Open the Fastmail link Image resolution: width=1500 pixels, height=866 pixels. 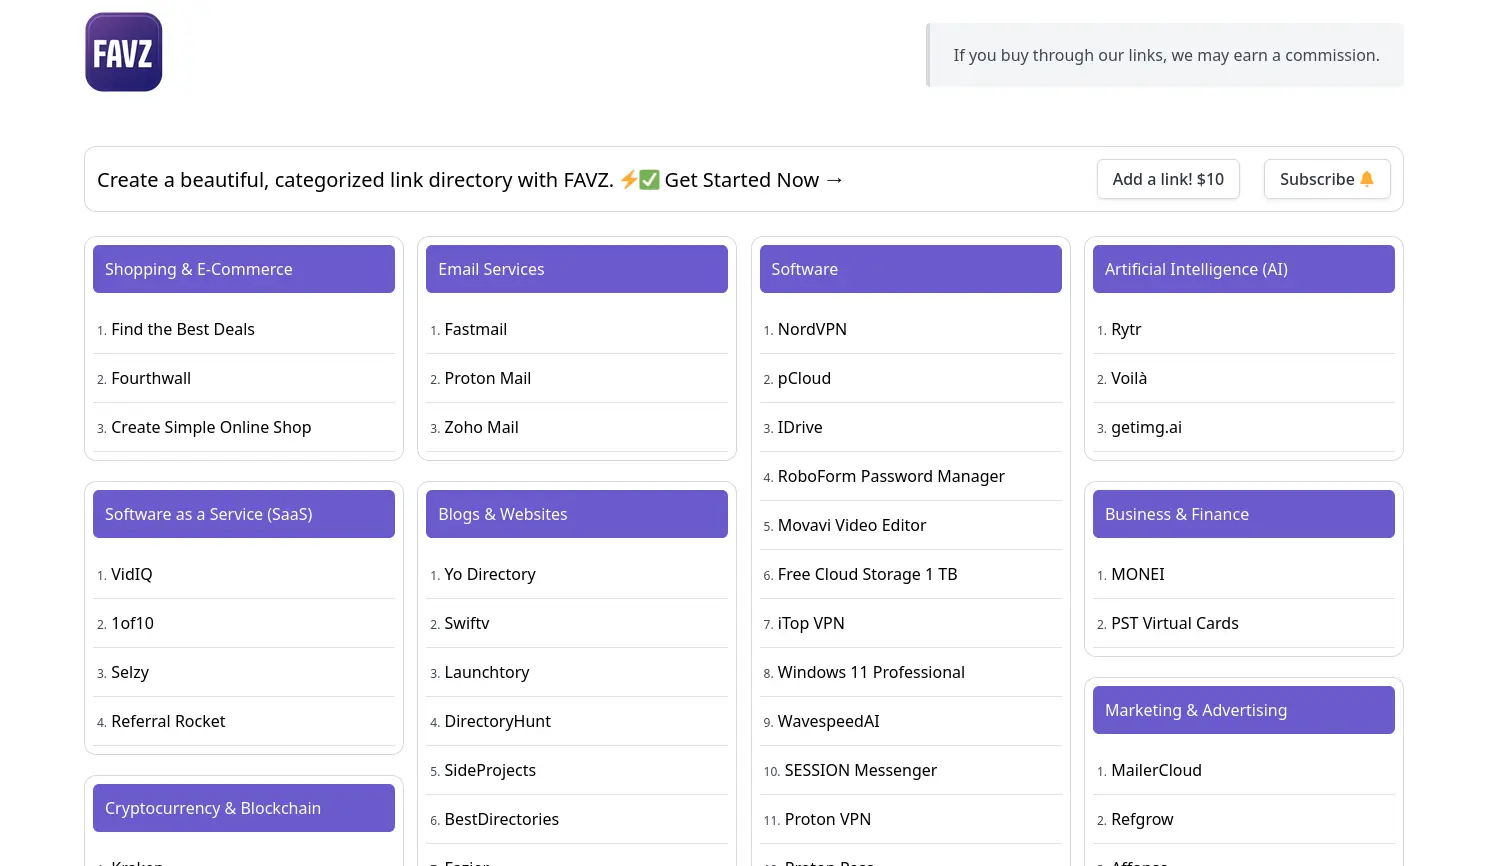475,329
